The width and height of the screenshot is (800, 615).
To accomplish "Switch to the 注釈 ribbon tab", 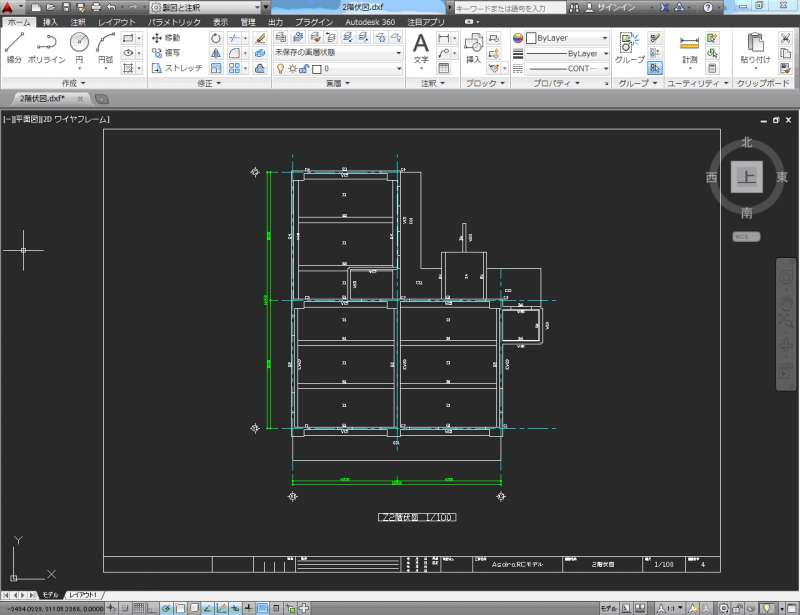I will tap(78, 21).
